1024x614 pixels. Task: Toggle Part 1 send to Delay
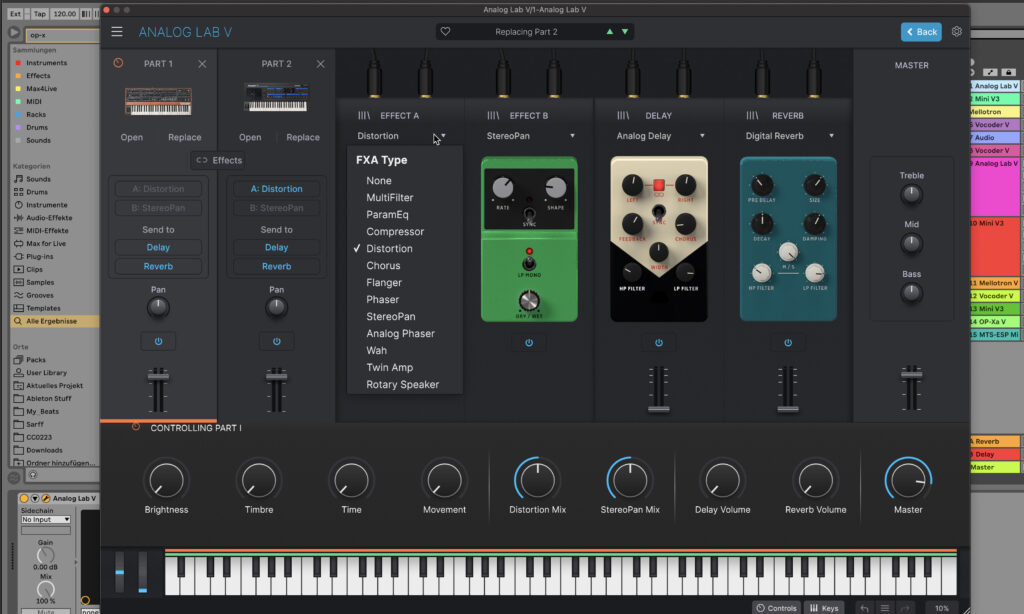tap(158, 248)
